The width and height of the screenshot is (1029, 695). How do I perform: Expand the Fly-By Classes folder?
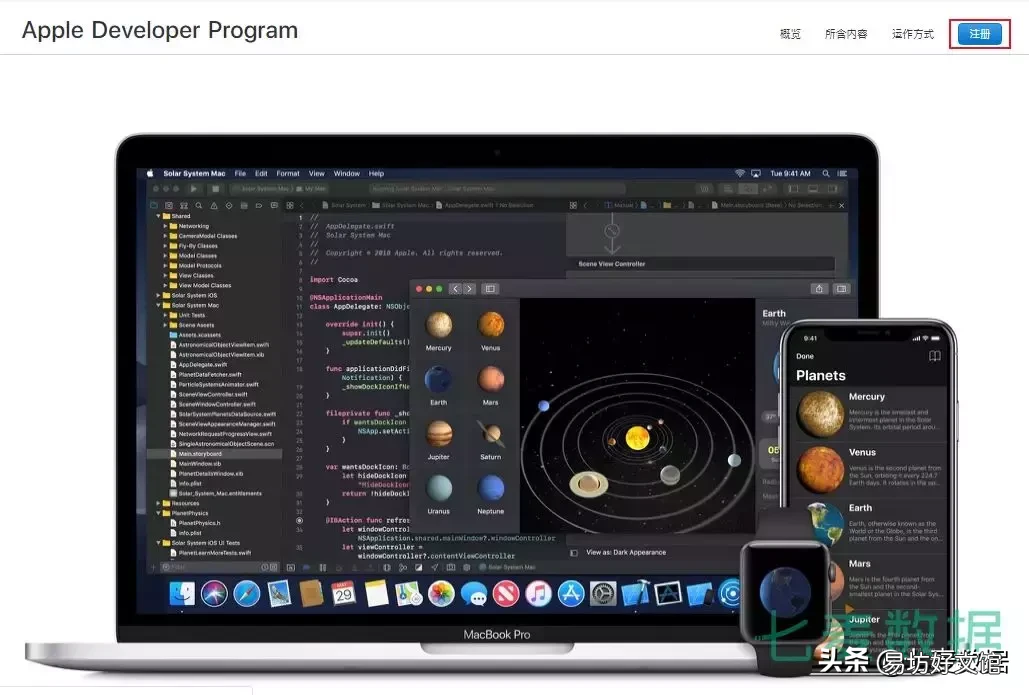(x=165, y=245)
